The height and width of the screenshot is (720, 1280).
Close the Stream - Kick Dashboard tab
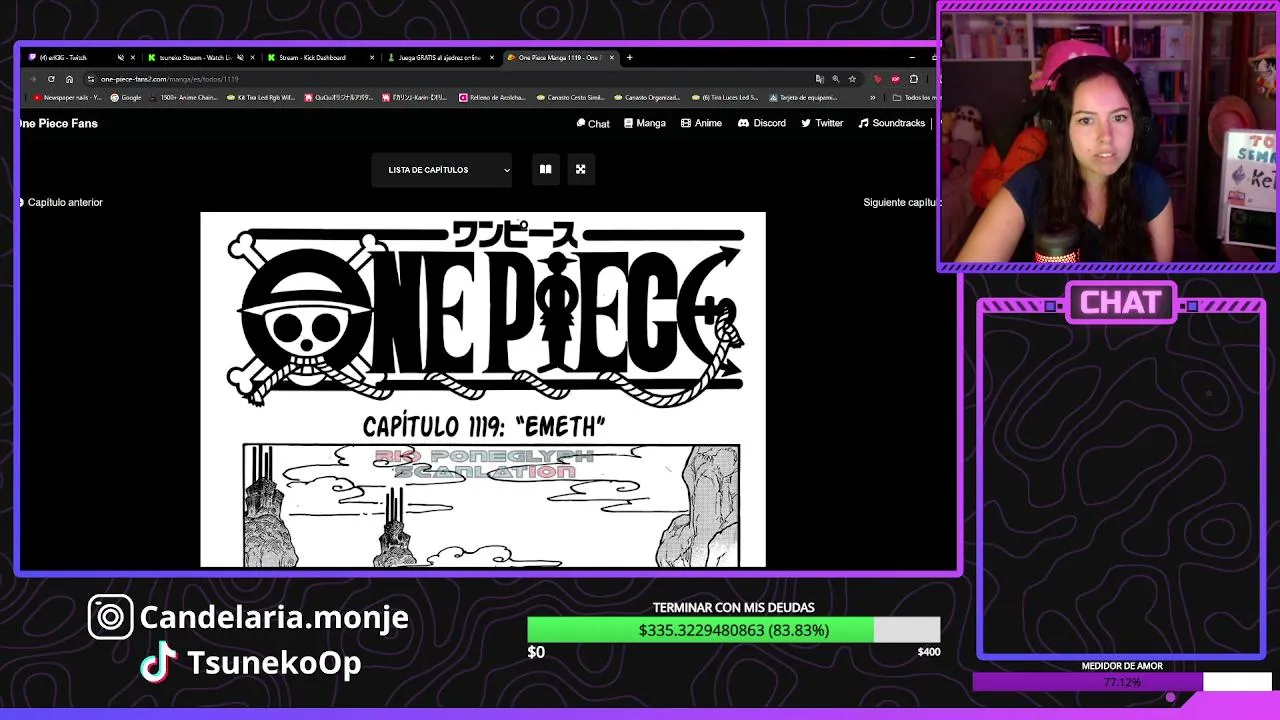[372, 57]
